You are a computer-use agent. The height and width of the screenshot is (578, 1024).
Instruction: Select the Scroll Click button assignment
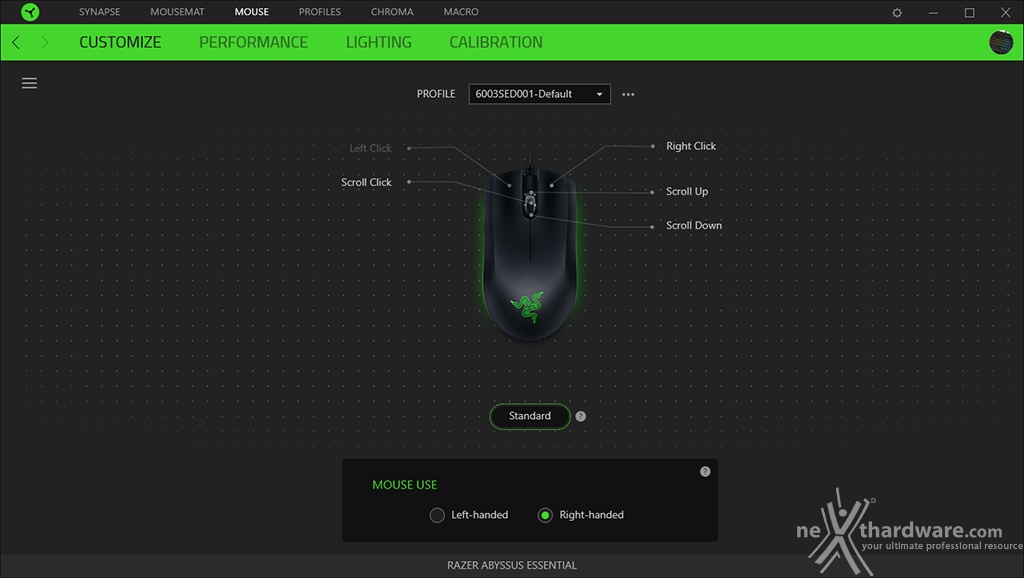(366, 182)
